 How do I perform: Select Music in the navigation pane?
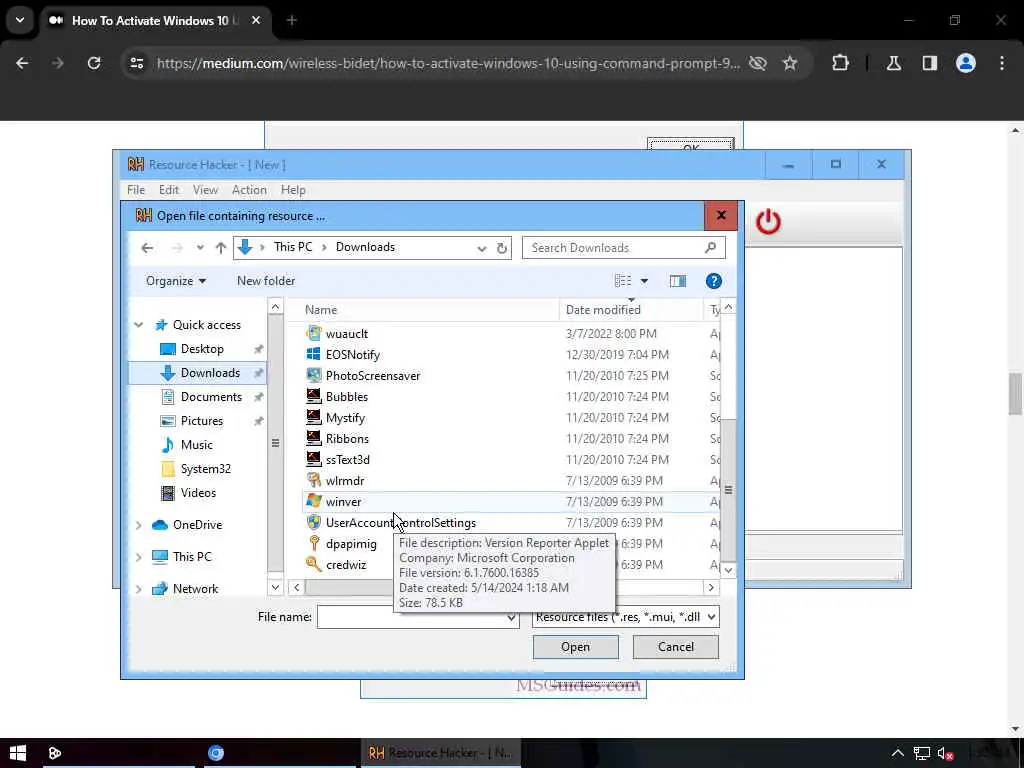click(x=196, y=445)
